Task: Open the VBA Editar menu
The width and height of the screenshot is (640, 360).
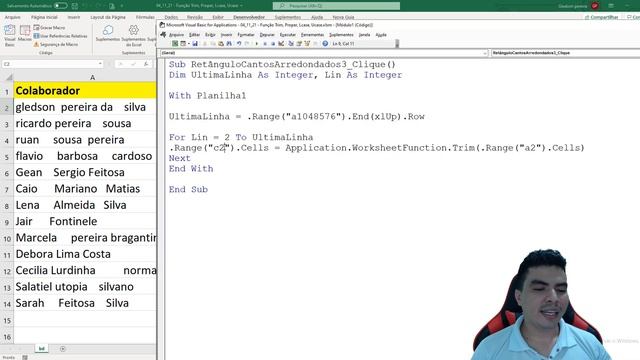Action: (194, 35)
